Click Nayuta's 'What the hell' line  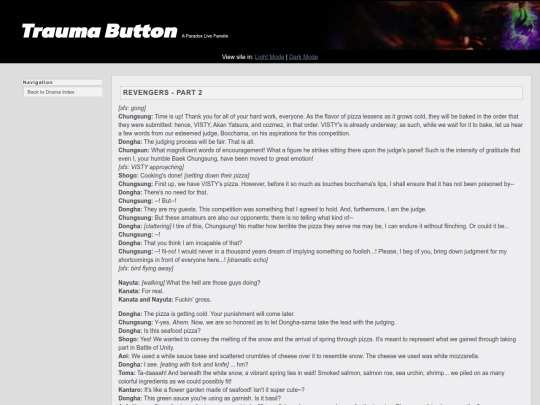coord(189,282)
